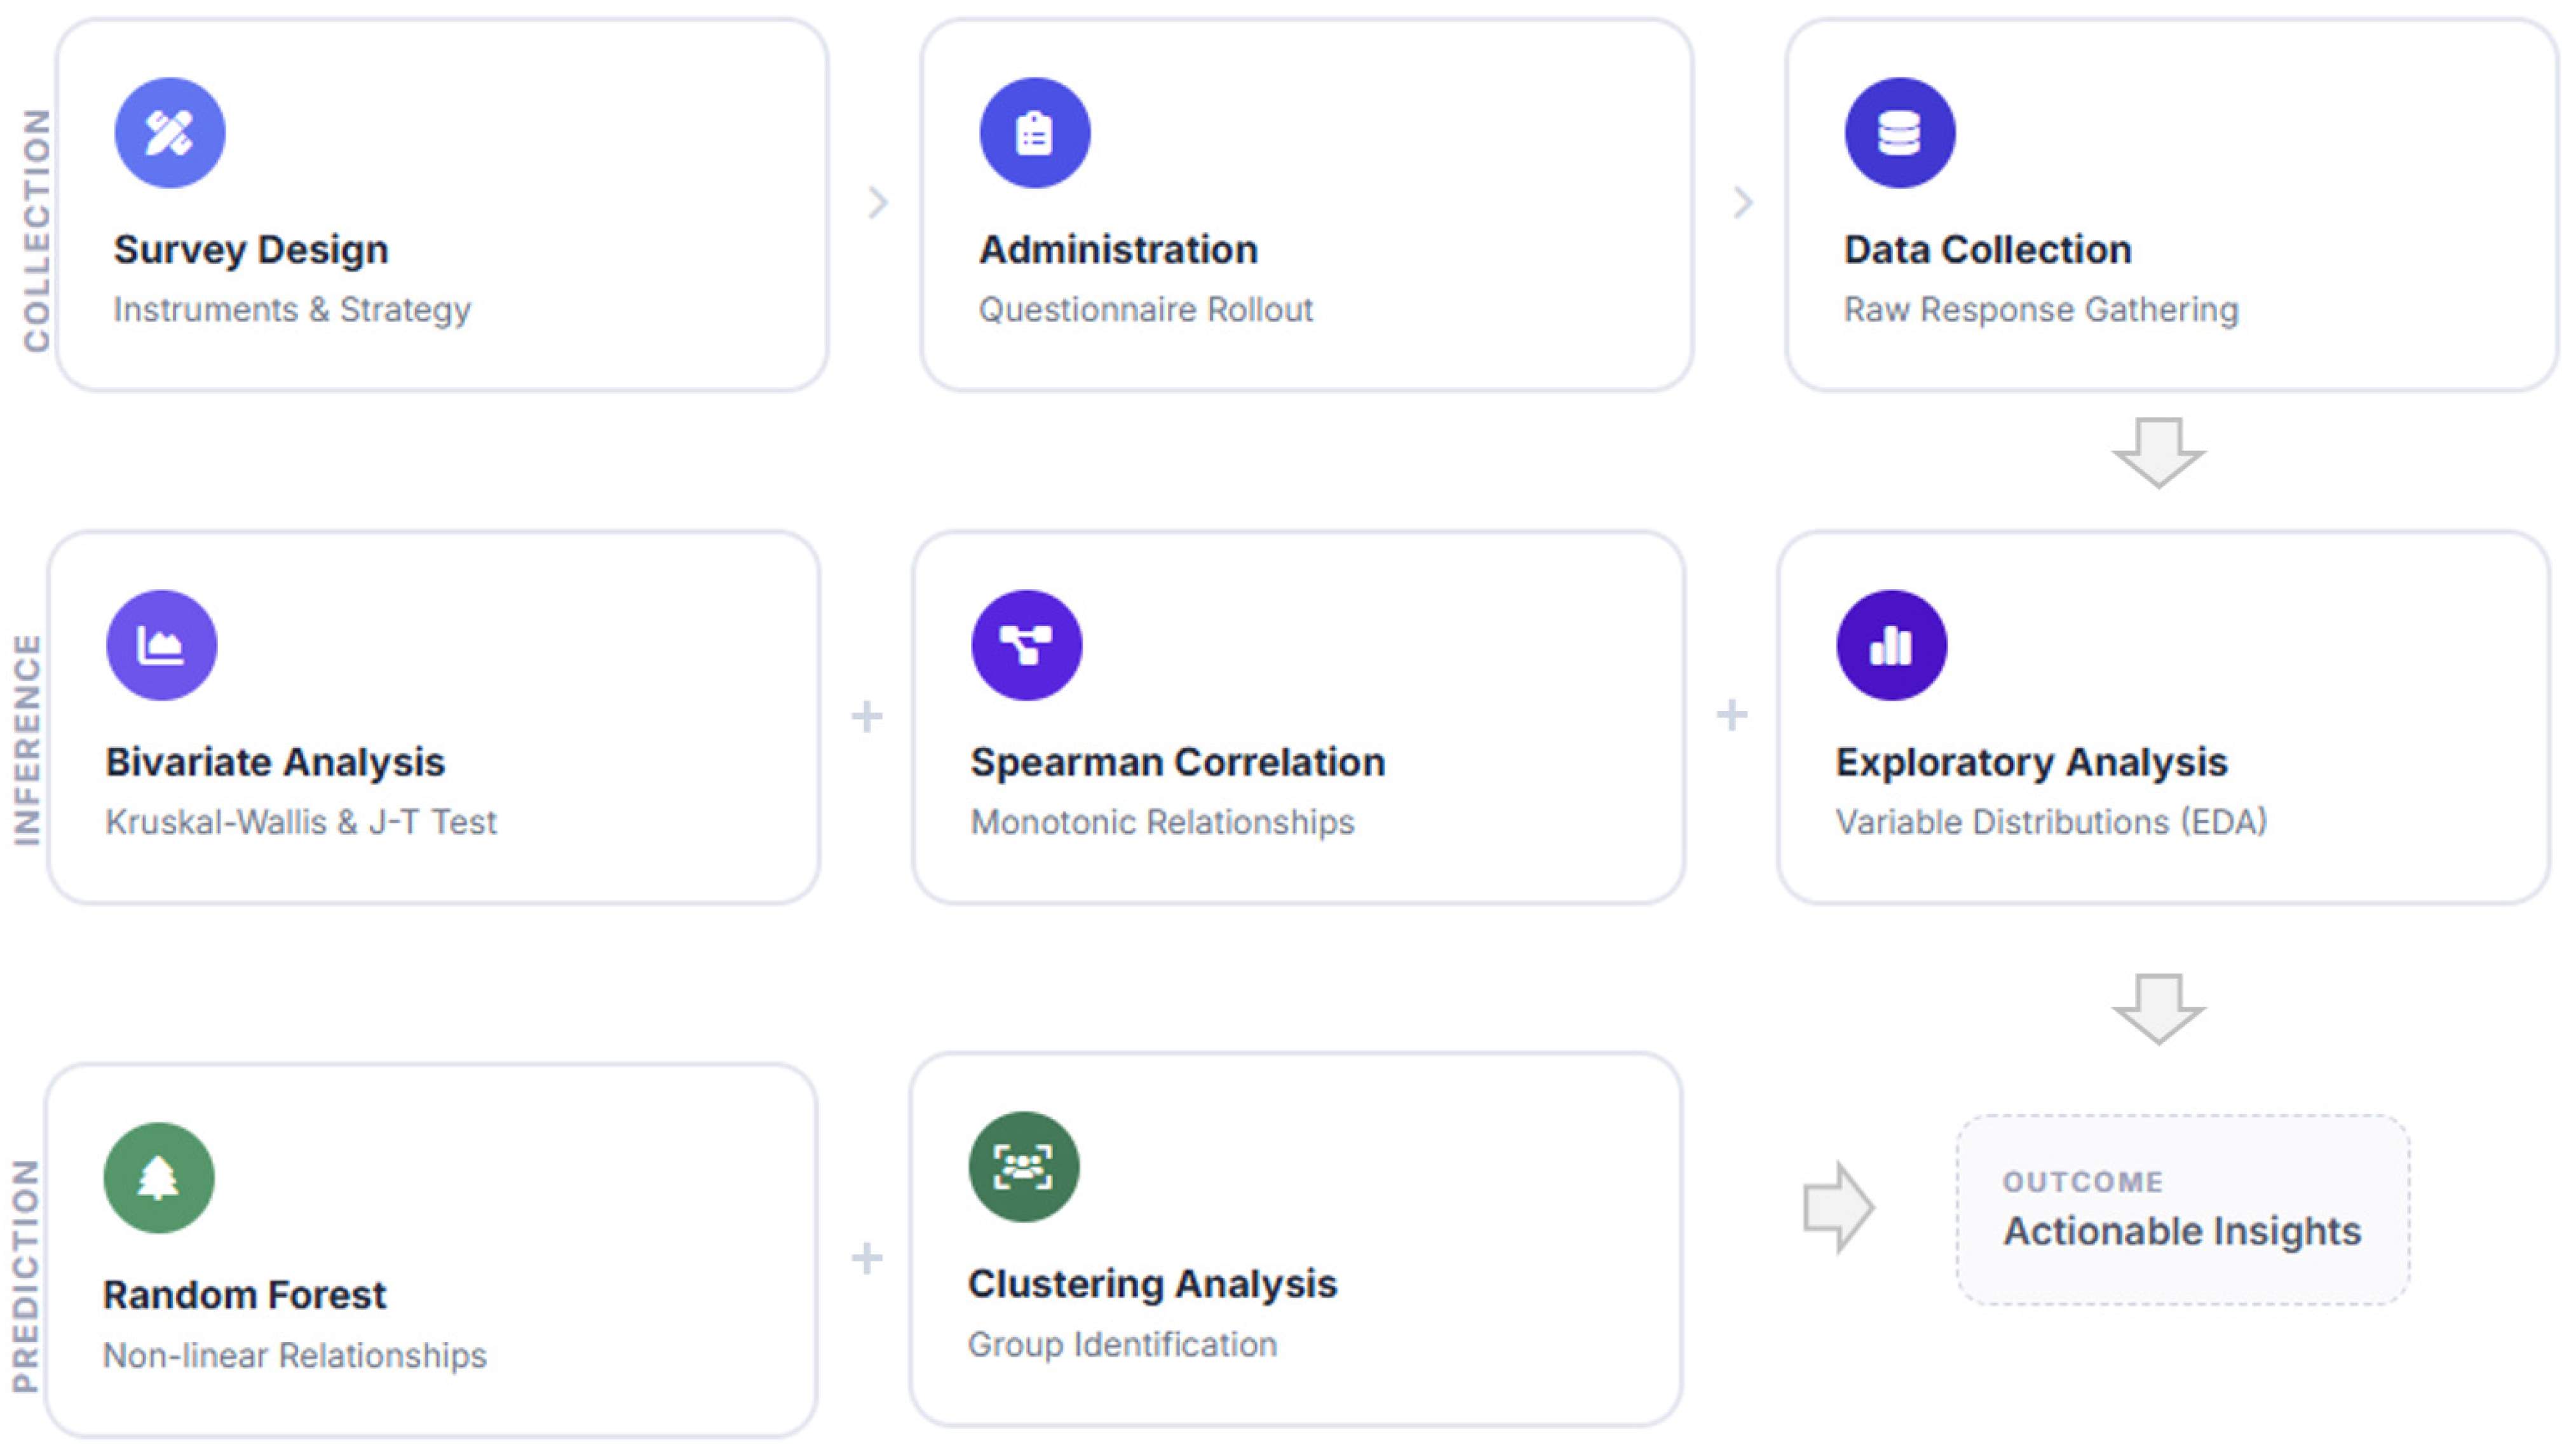
Task: Click the Spearman Correlation node diagram icon
Action: pyautogui.click(x=1027, y=645)
